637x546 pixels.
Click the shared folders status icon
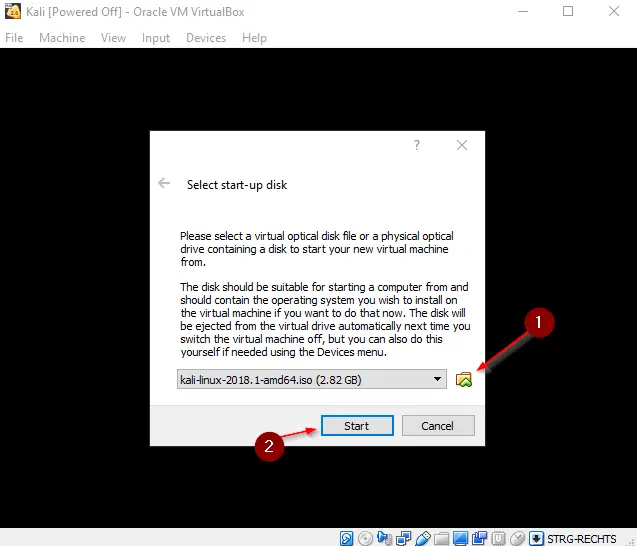441,539
